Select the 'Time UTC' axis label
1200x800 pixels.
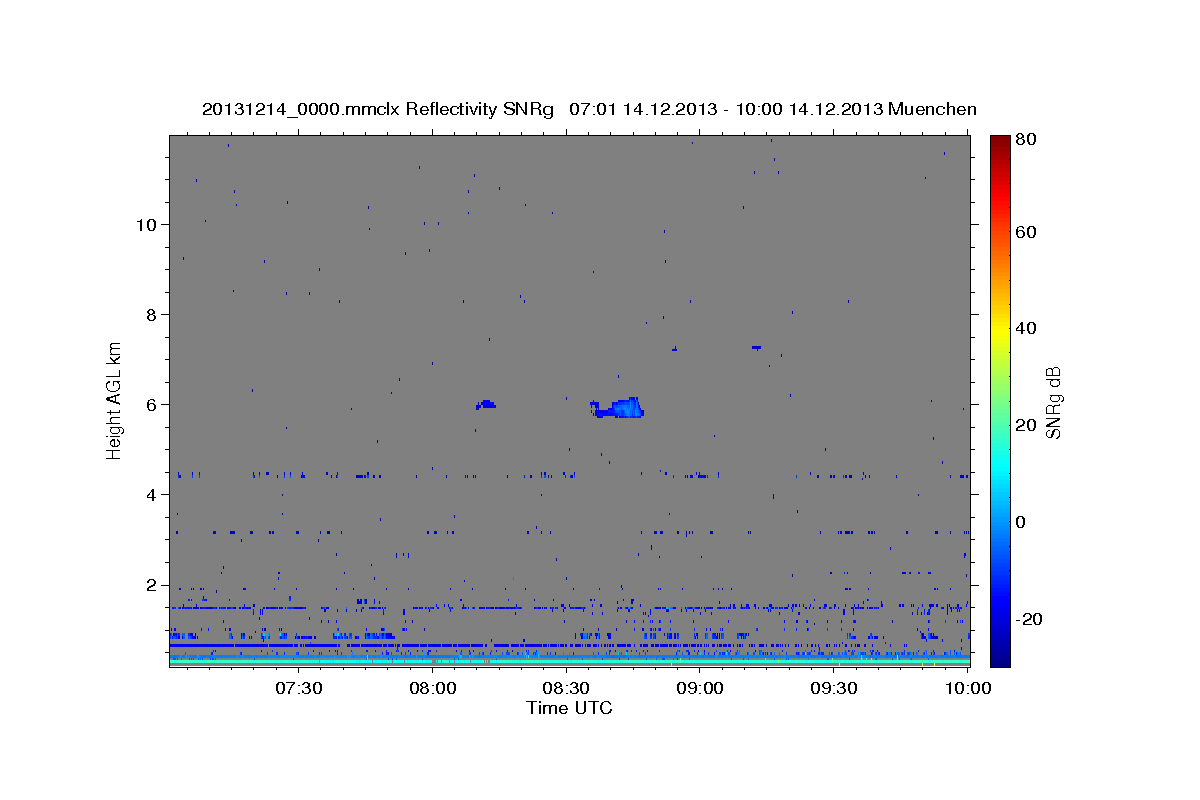pos(569,708)
